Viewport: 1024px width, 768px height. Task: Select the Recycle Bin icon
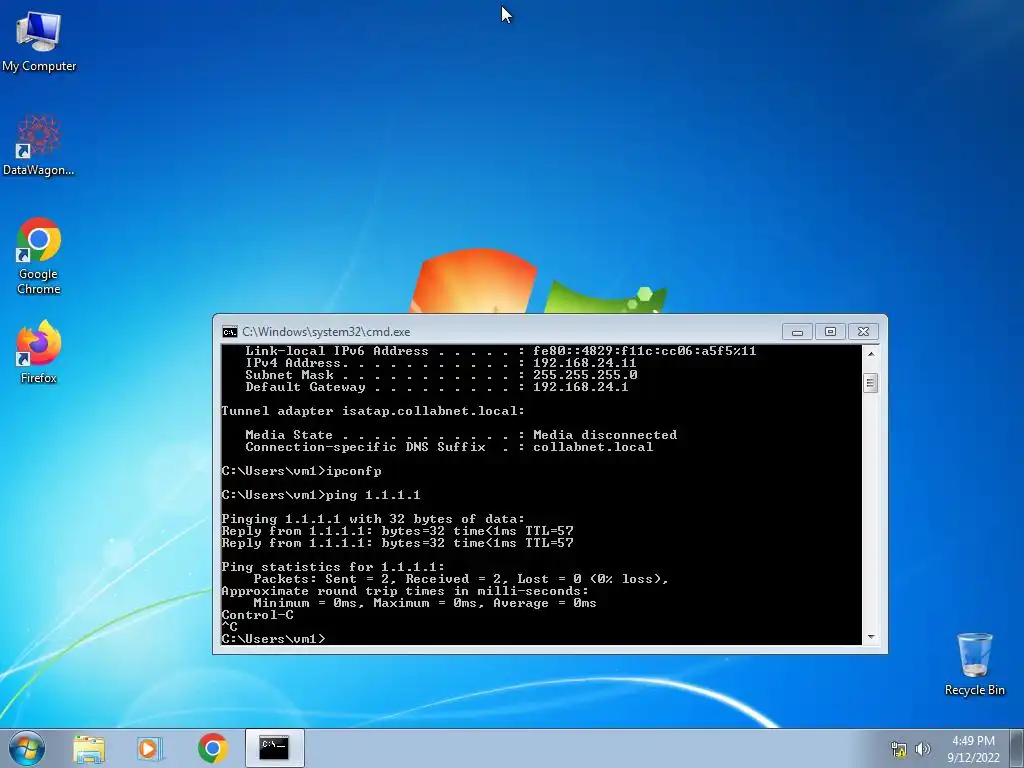tap(974, 664)
